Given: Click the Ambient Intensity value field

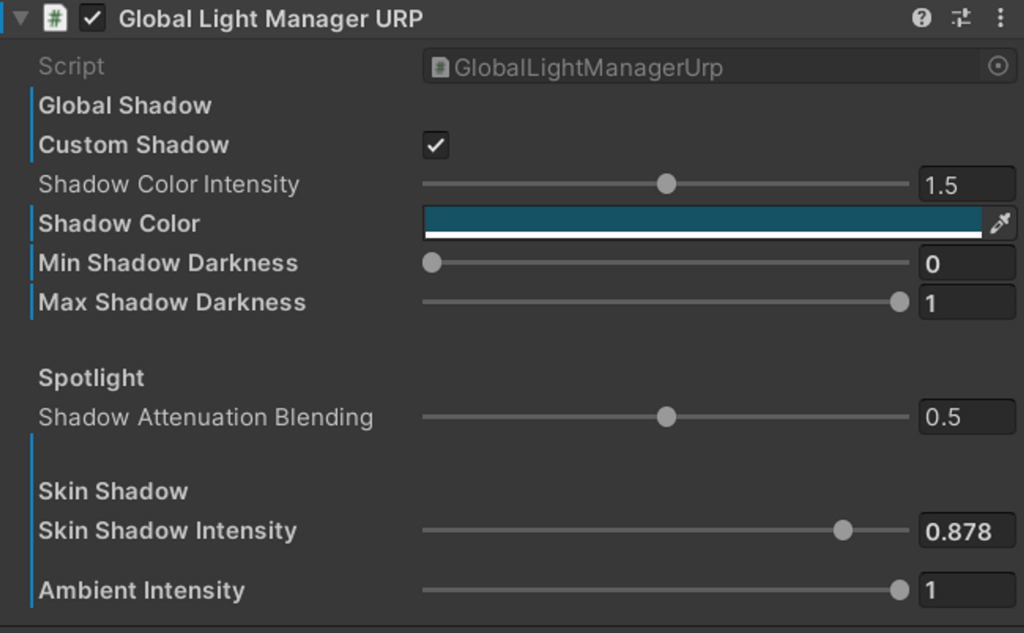Looking at the screenshot, I should [x=966, y=590].
